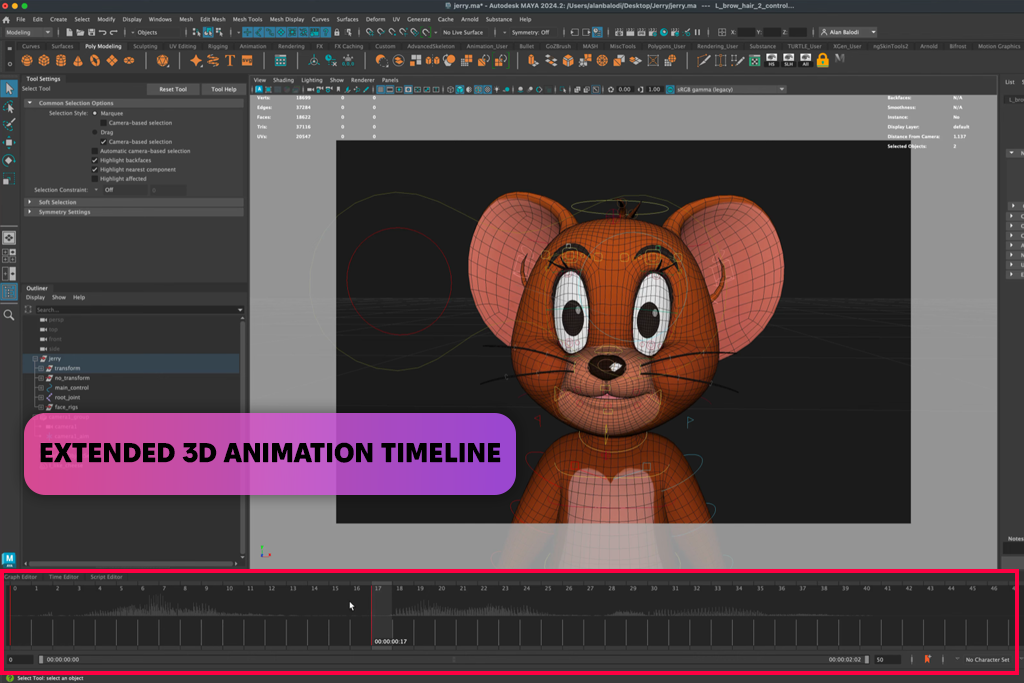Switch to the Rigging shelf tab
Image resolution: width=1024 pixels, height=683 pixels.
217,46
